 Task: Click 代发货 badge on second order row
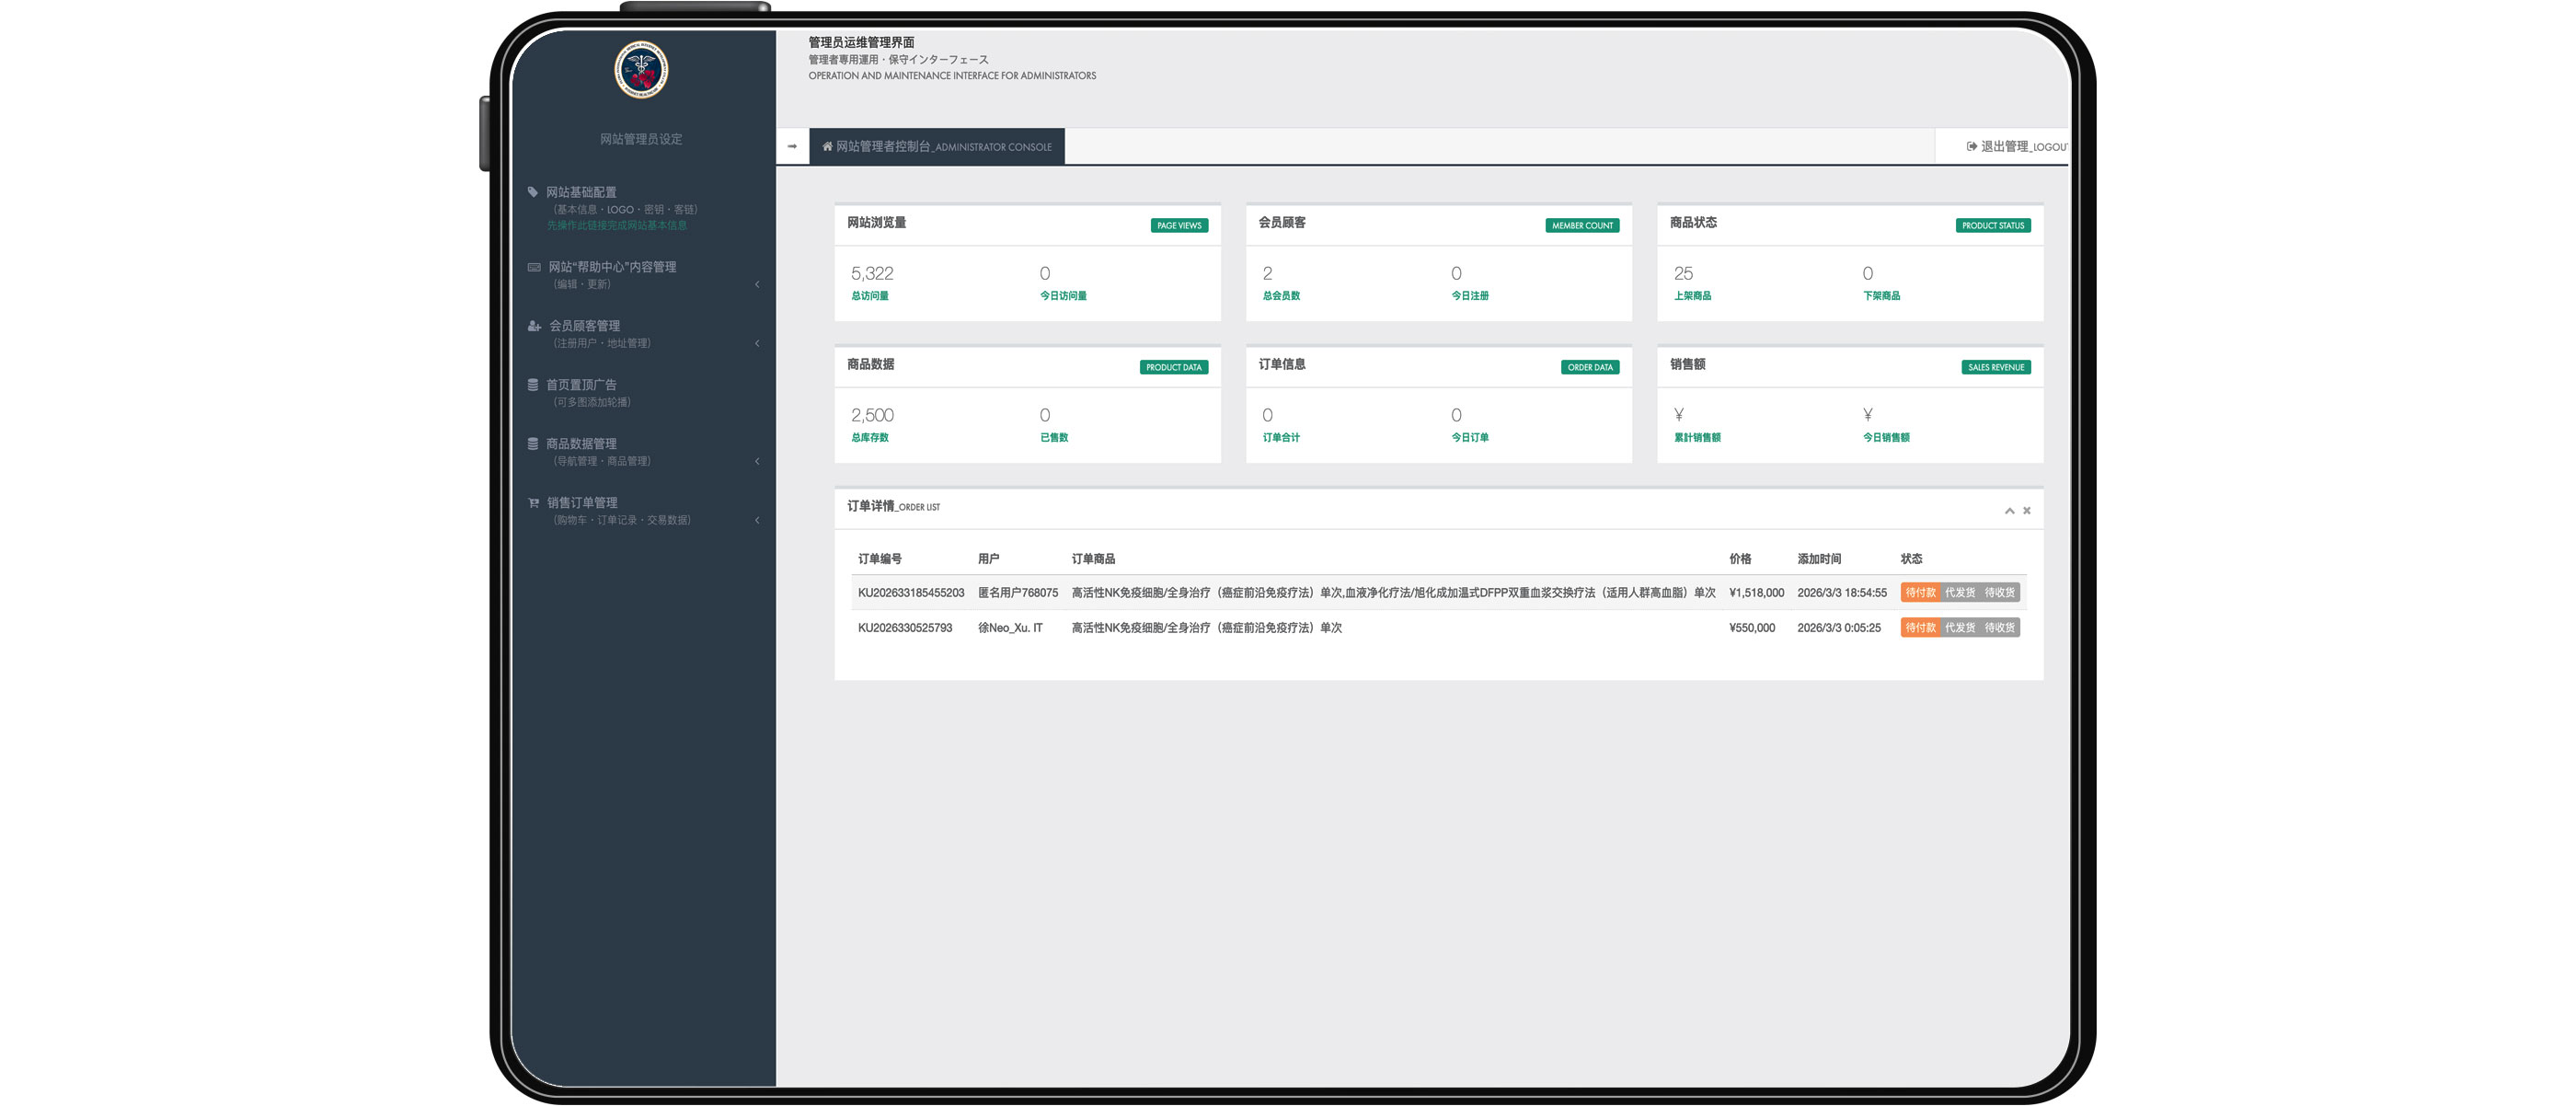click(x=1960, y=628)
